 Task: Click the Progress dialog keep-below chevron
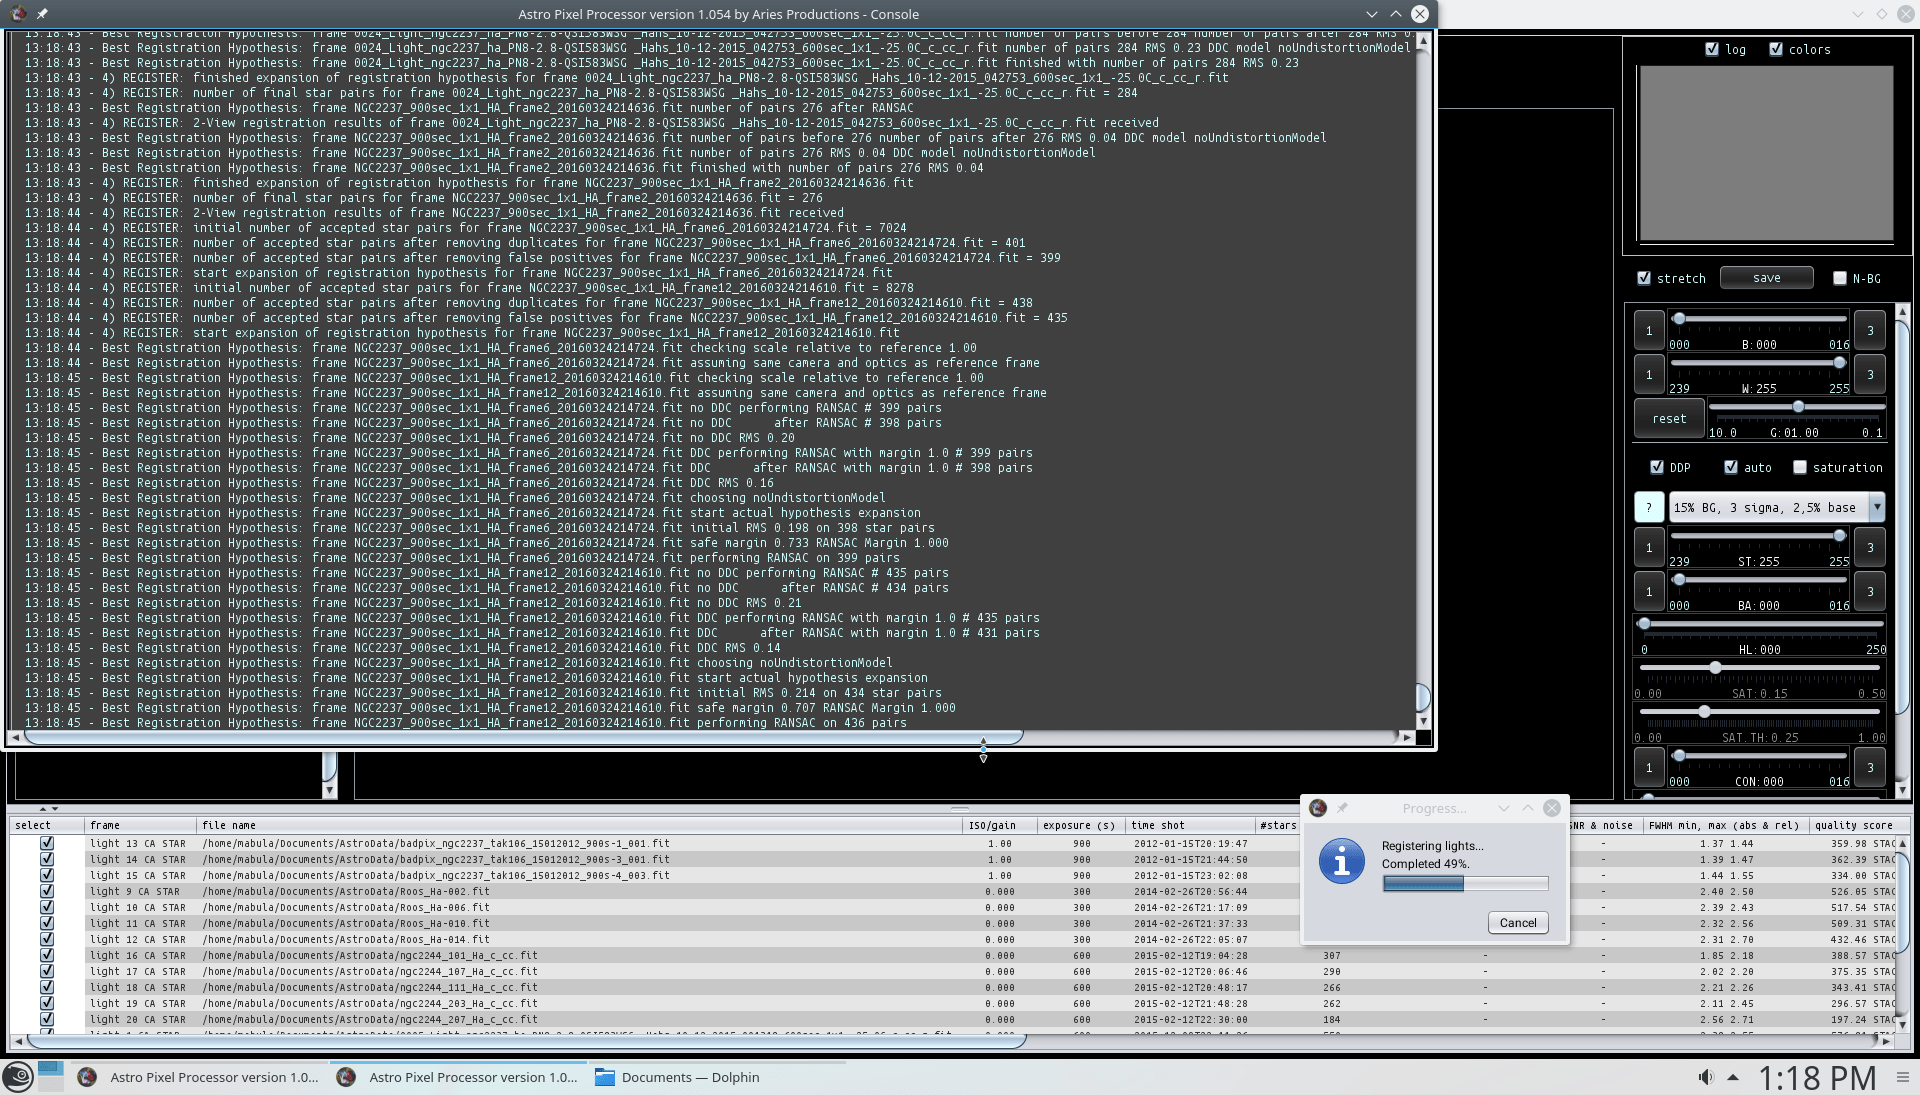1503,808
